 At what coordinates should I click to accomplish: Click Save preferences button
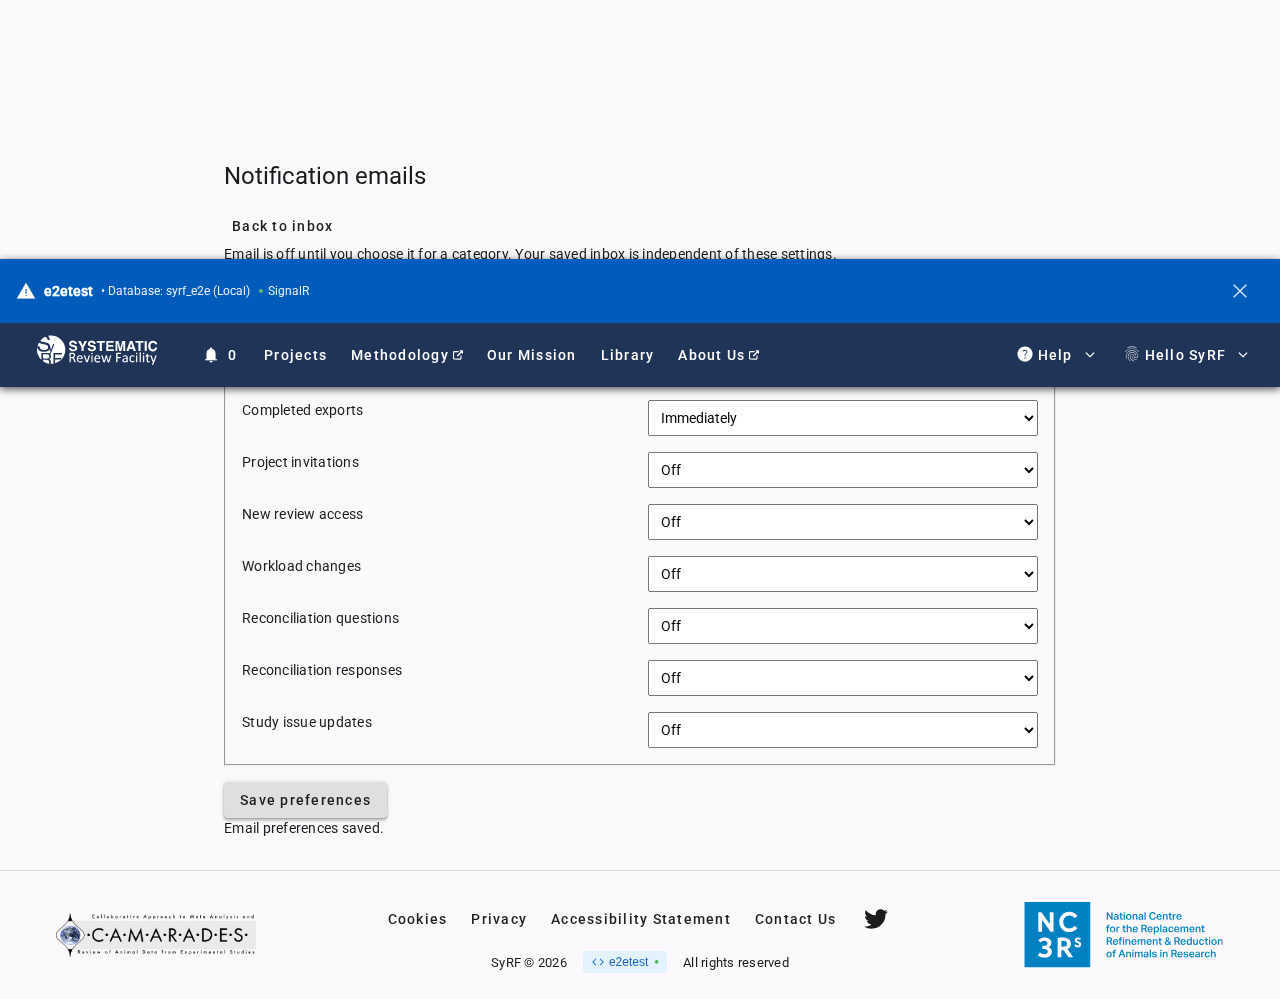click(305, 800)
